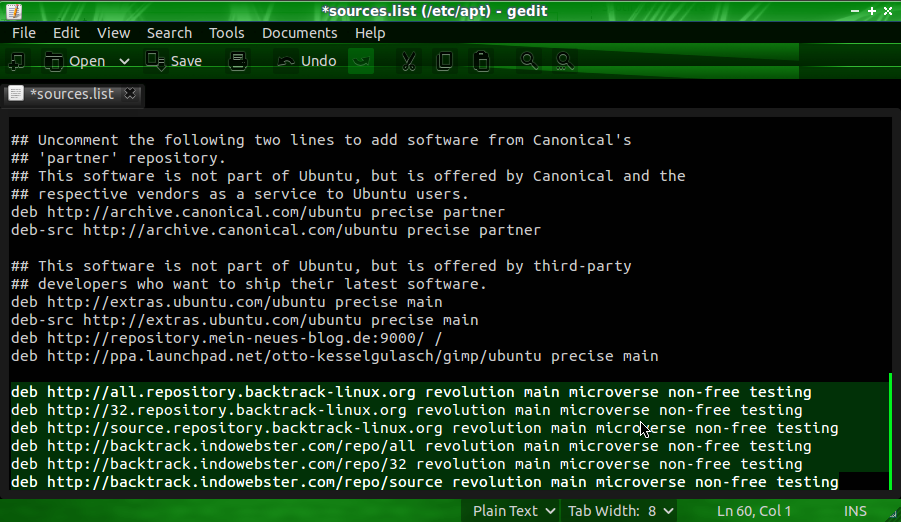Image resolution: width=901 pixels, height=522 pixels.
Task: Open Find and Replace icon
Action: 564,61
